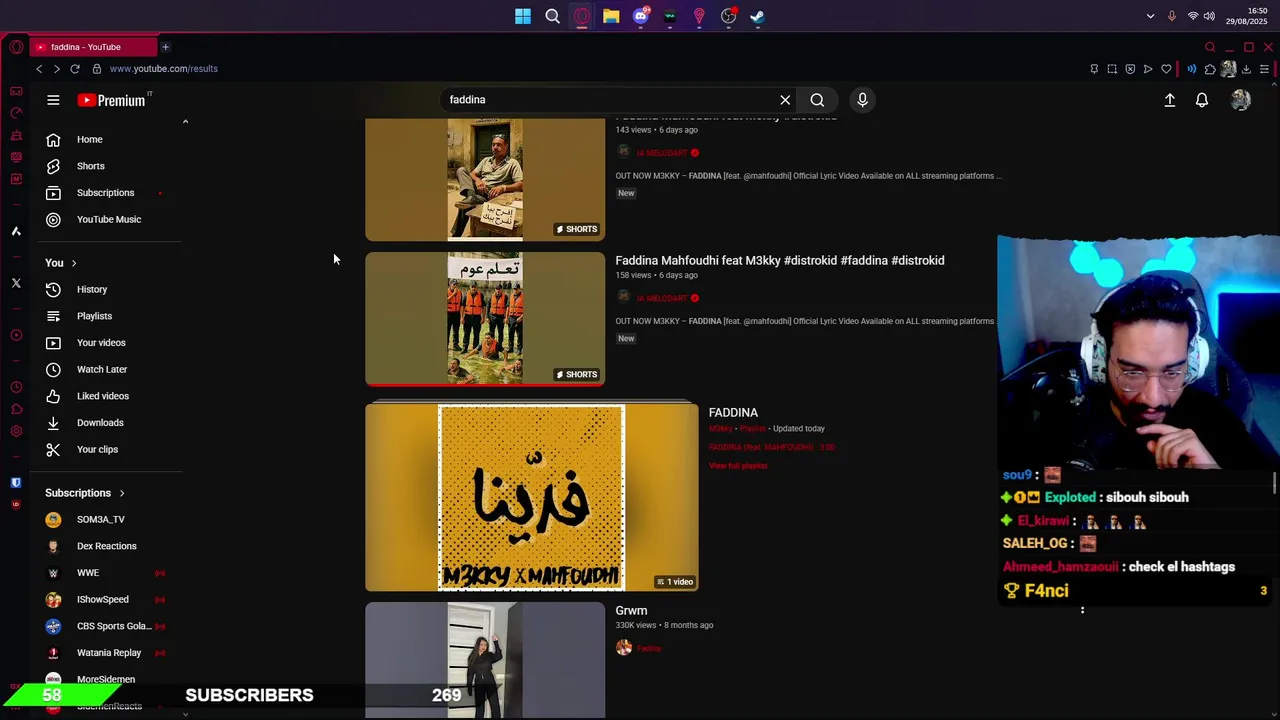
Task: Click the Opera tab search magnifier
Action: [1210, 47]
